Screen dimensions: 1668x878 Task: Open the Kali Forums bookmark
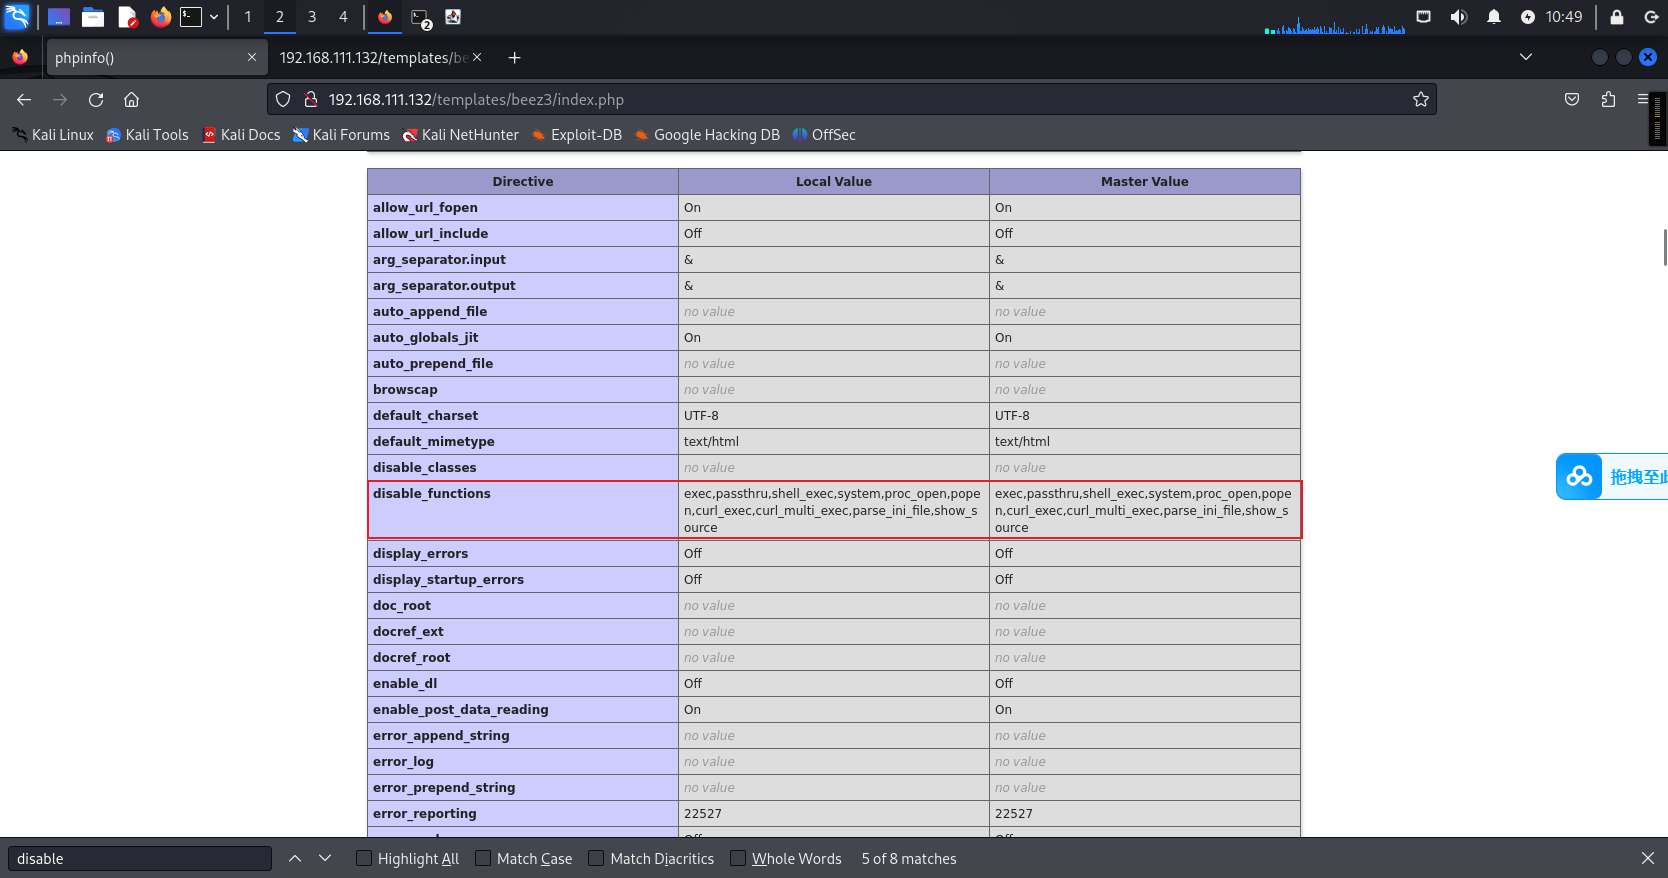tap(341, 135)
